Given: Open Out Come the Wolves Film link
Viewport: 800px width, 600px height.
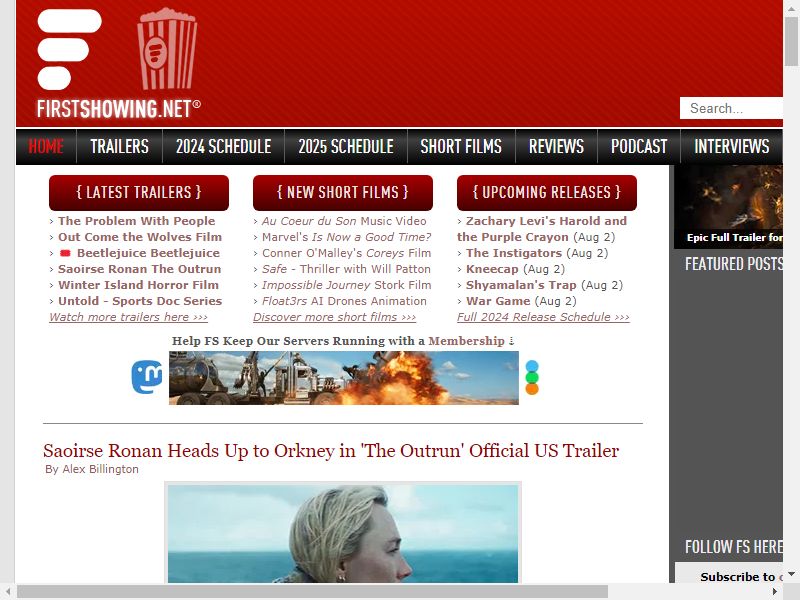Looking at the screenshot, I should pyautogui.click(x=140, y=237).
